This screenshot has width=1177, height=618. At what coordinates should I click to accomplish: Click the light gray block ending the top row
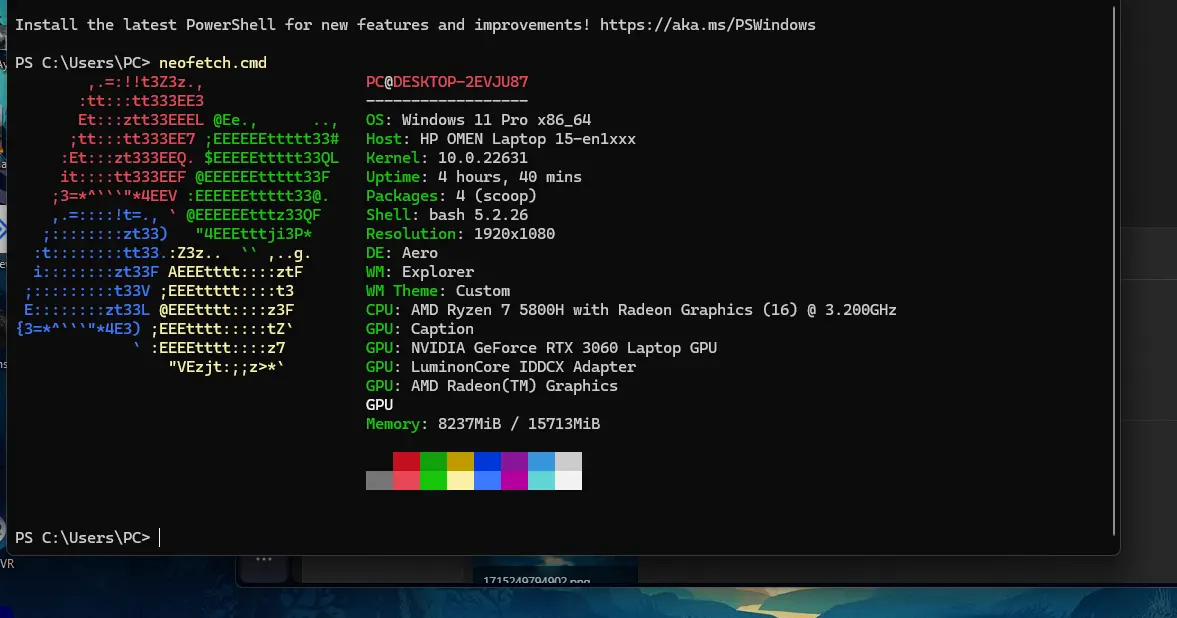pos(568,461)
